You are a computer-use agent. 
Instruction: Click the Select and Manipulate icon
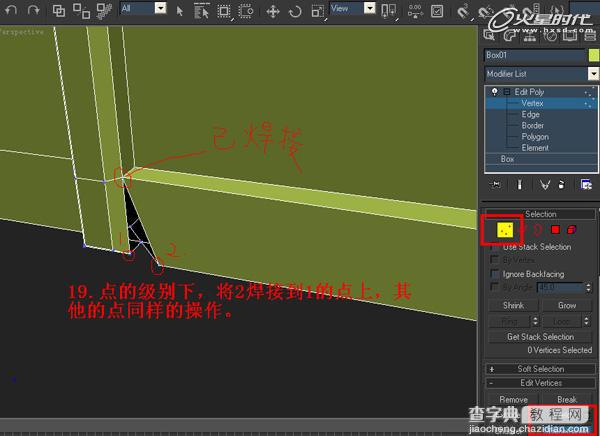415,11
